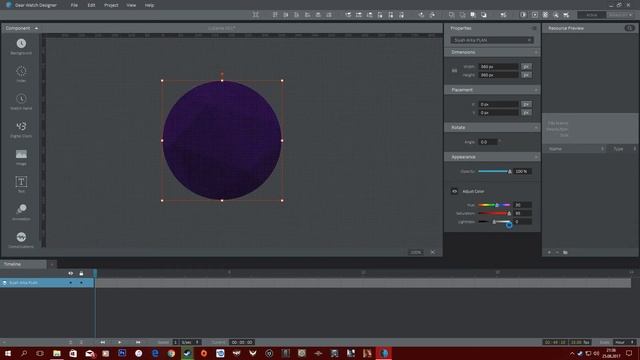This screenshot has height=360, width=640.
Task: Click the X placement input field
Action: [x=498, y=104]
